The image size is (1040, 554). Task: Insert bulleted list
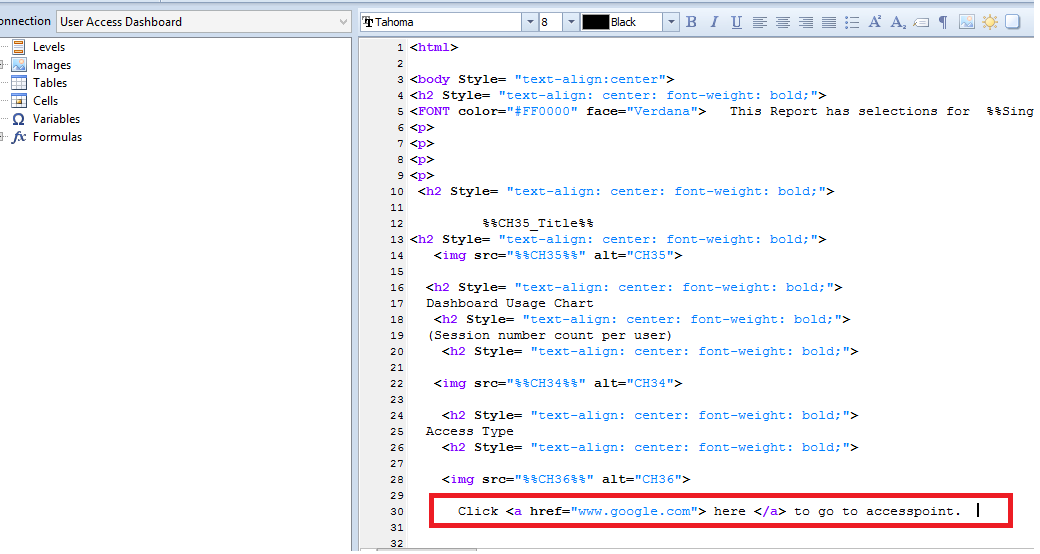tap(852, 22)
